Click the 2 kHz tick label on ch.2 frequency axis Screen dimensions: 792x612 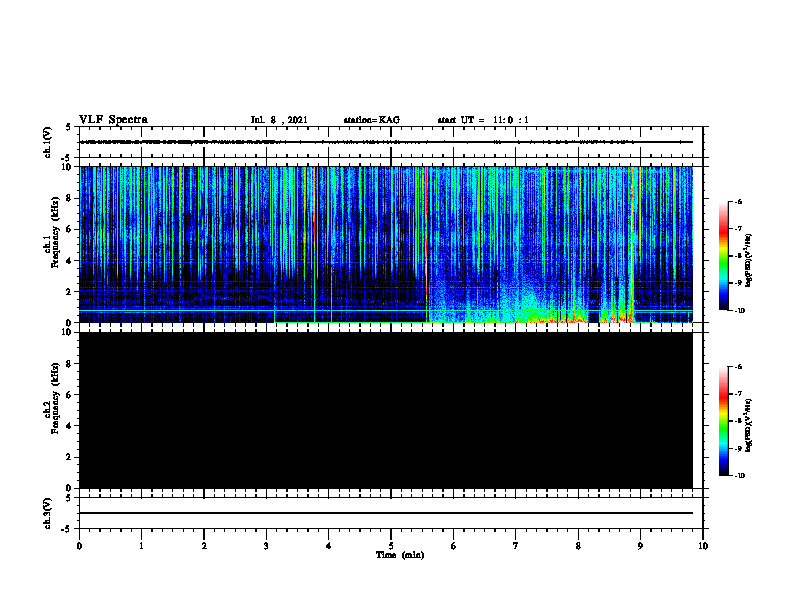click(69, 457)
